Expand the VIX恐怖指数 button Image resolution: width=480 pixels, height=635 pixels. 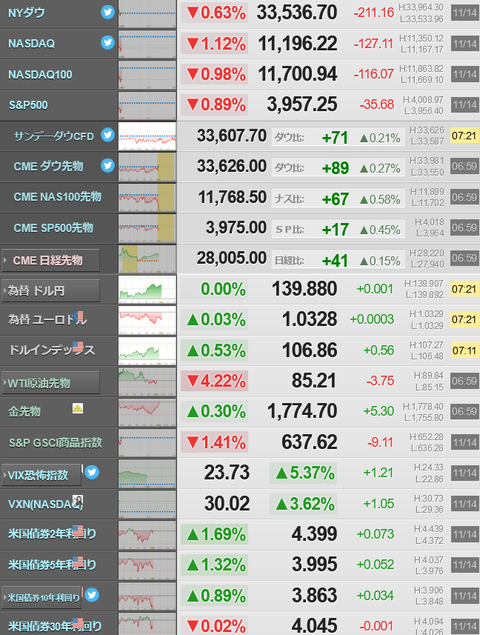(x=41, y=475)
